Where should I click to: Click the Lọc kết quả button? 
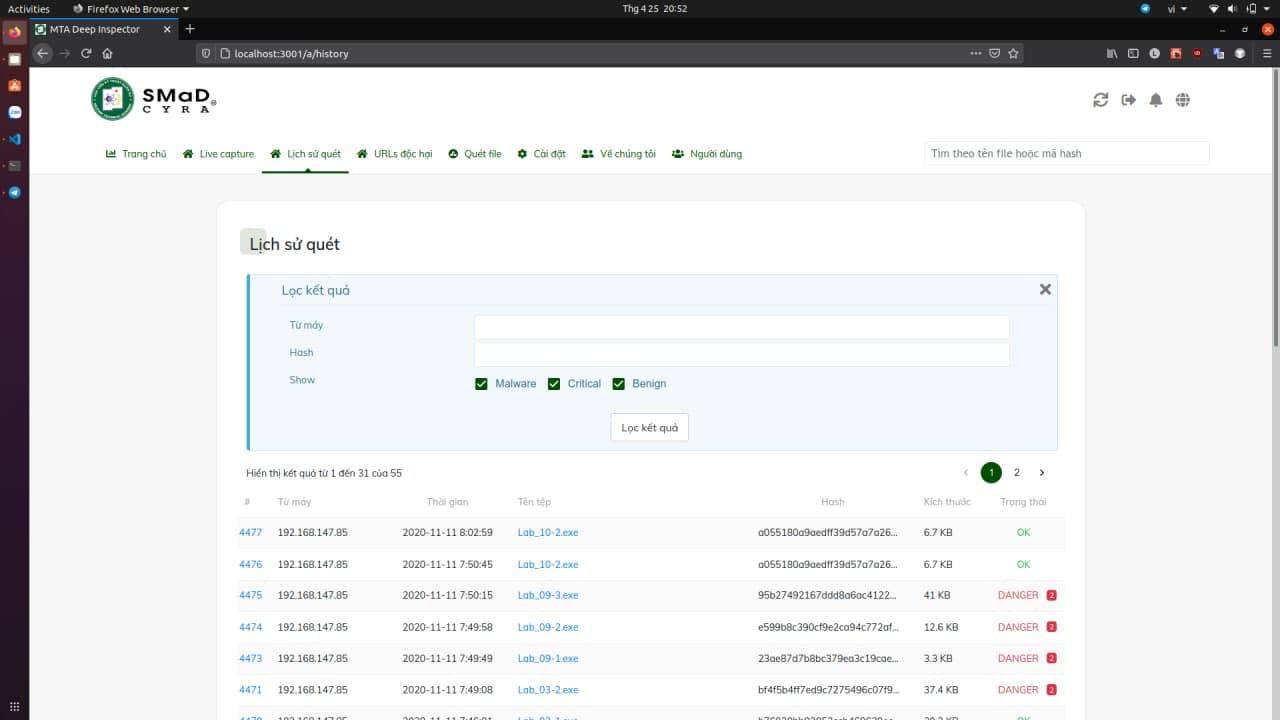tap(650, 428)
